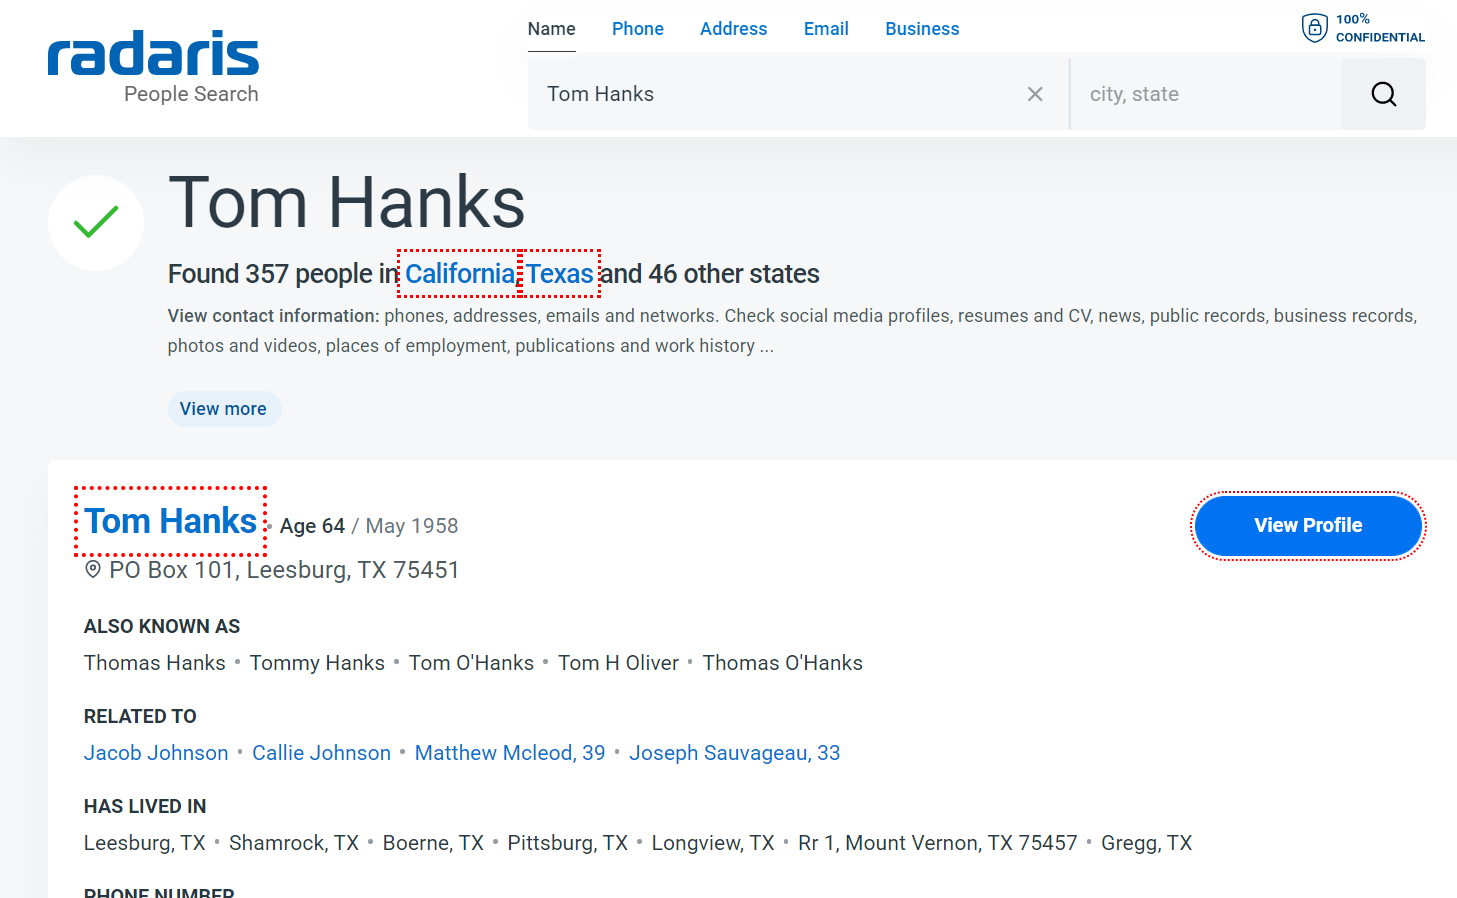Viewport: 1457px width, 898px height.
Task: Clear the name field with X icon
Action: (1035, 94)
